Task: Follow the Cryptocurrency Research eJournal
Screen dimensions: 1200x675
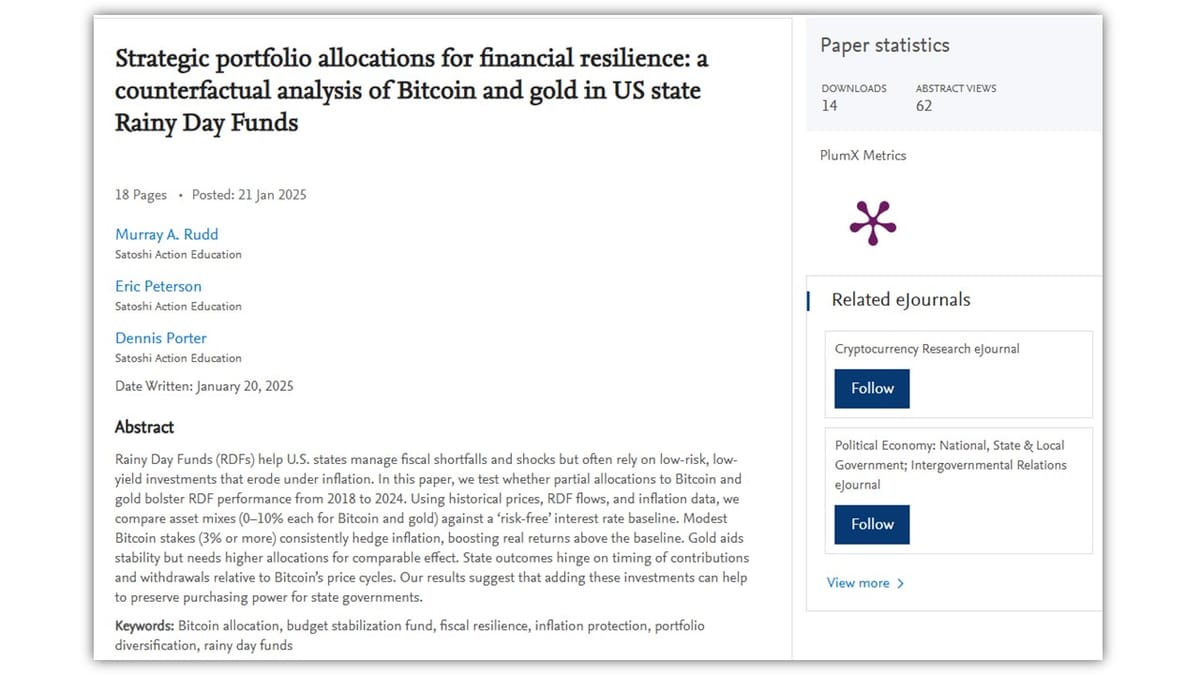Action: pos(872,388)
